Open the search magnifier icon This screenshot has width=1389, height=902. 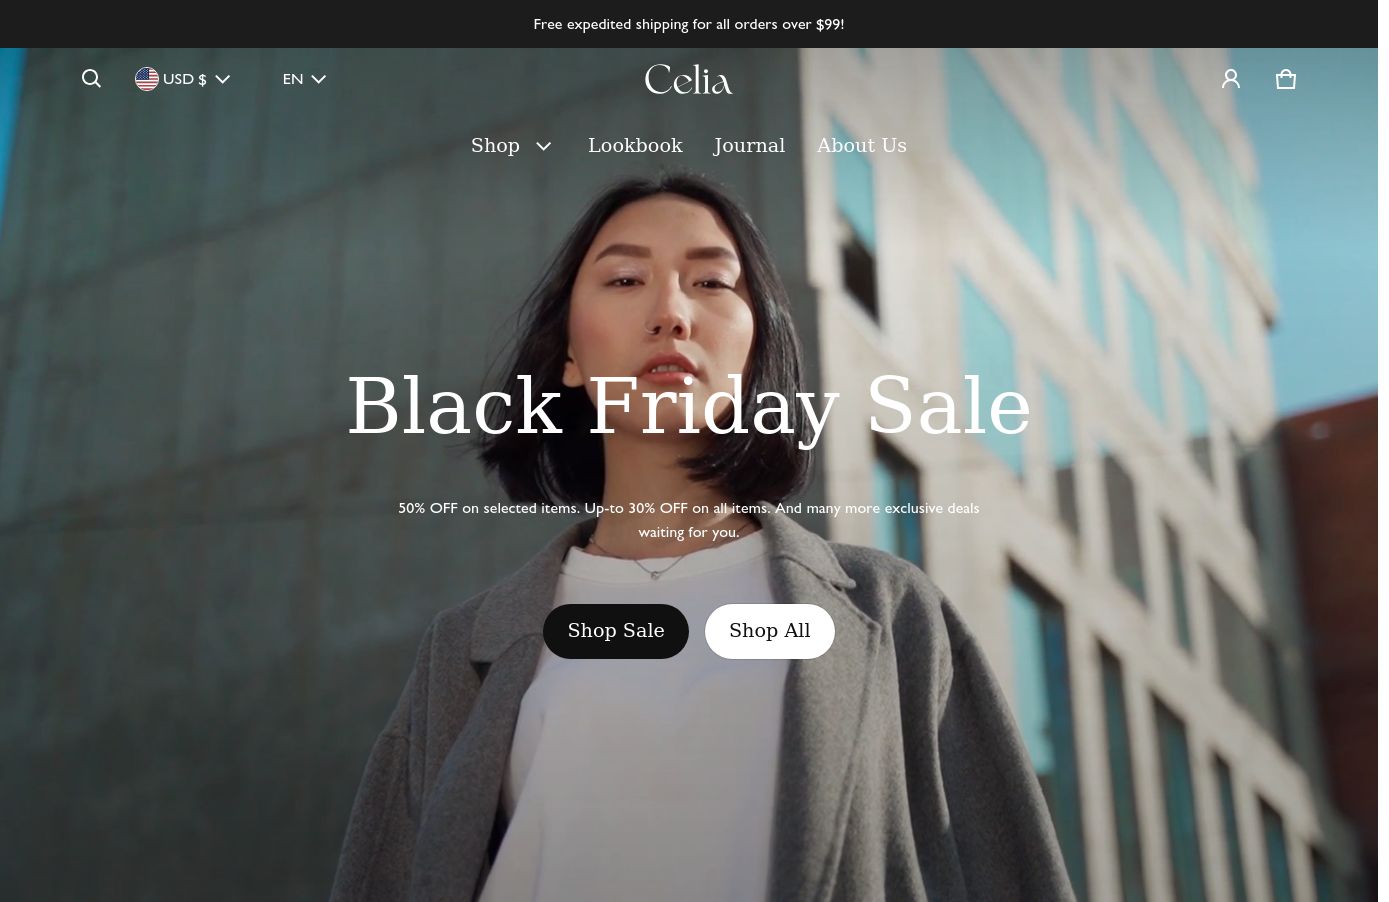coord(91,79)
